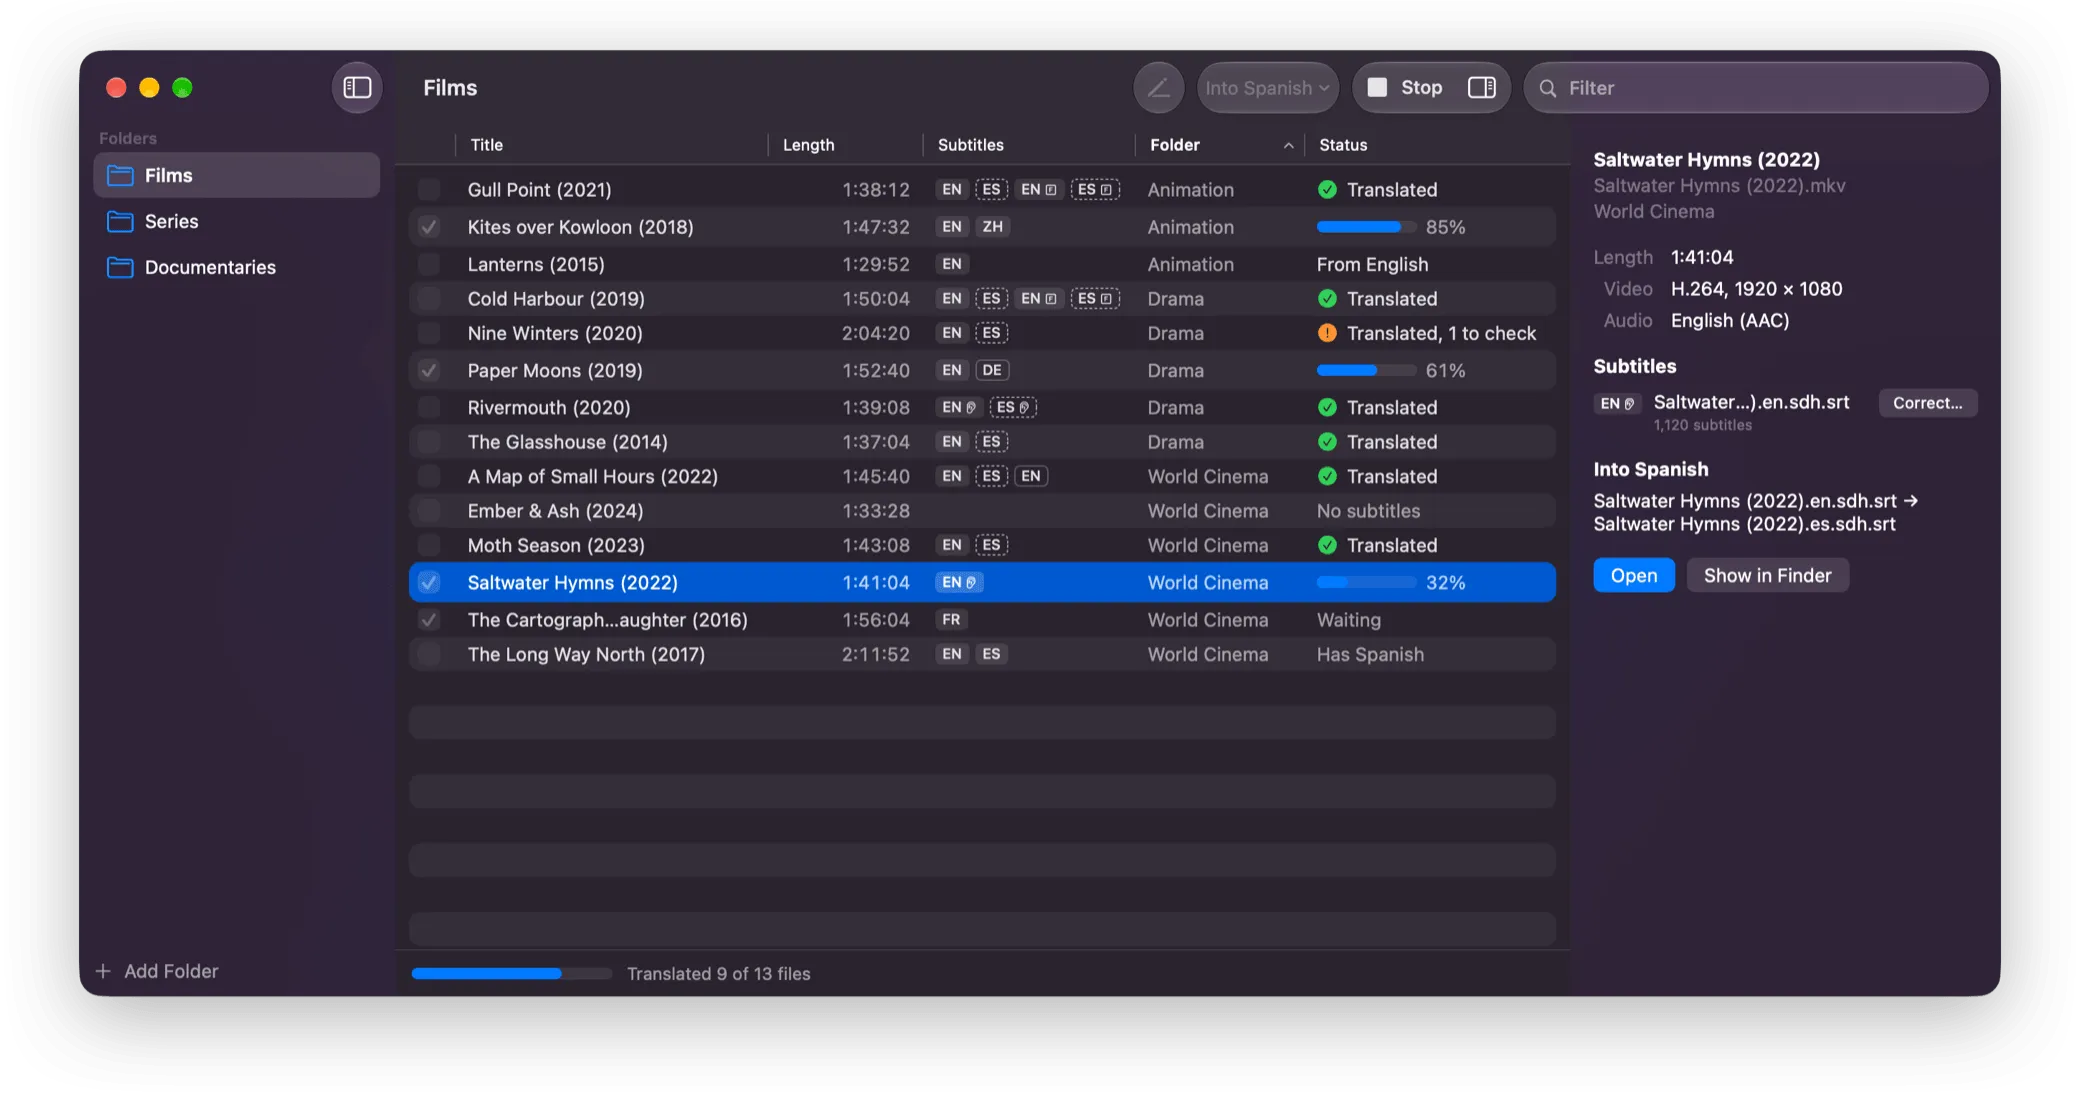The image size is (2080, 1104).
Task: Uncheck the Saltwater Hymns (2022) checkbox
Action: pyautogui.click(x=429, y=582)
